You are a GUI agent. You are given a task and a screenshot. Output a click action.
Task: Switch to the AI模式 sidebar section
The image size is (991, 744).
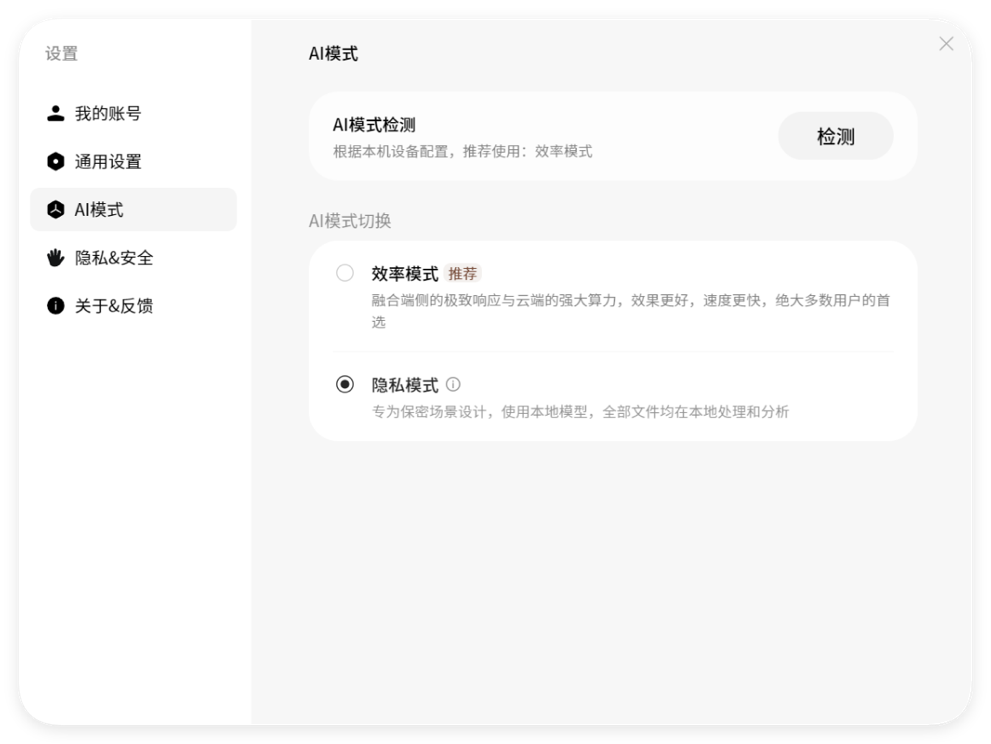(x=133, y=209)
